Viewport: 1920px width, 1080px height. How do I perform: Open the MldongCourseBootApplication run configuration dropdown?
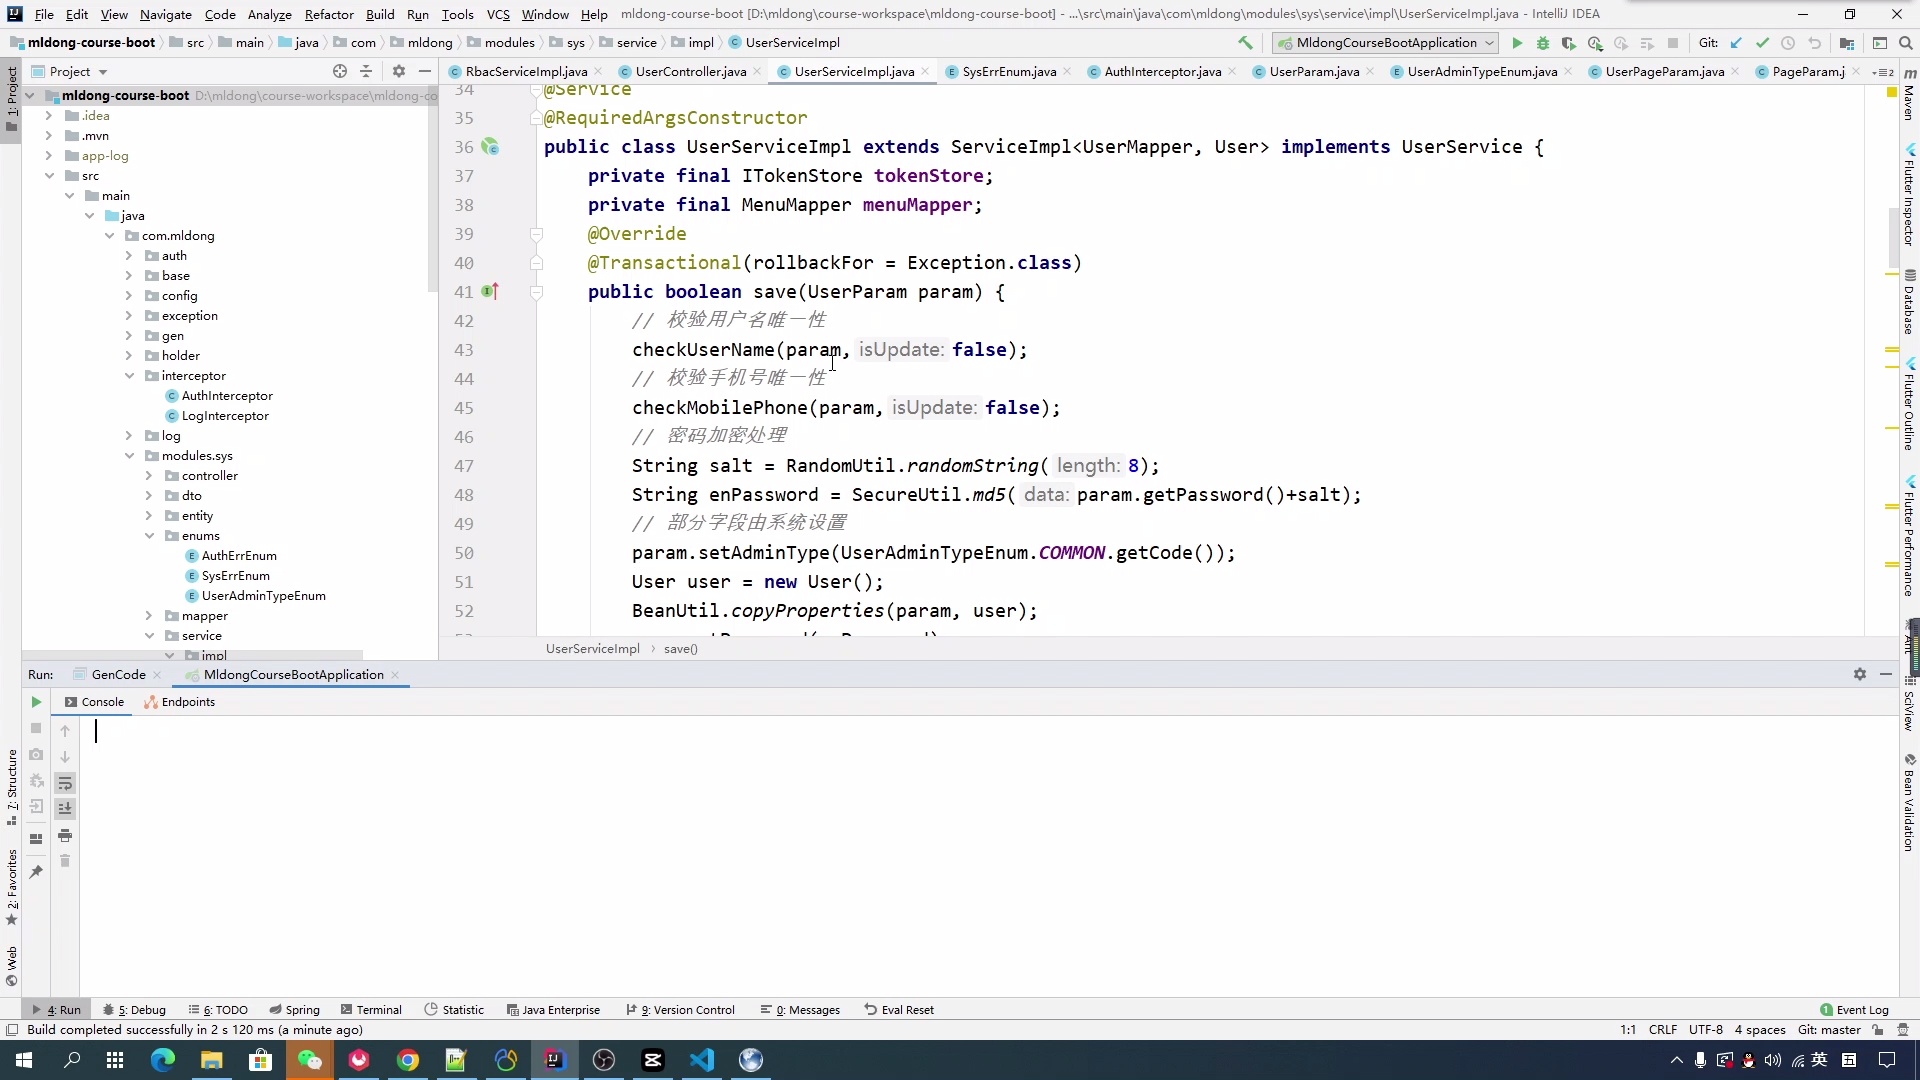pyautogui.click(x=1386, y=43)
